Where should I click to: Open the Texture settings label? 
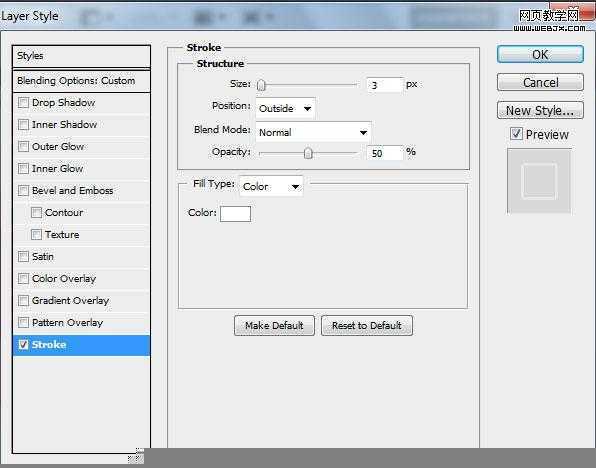click(62, 235)
